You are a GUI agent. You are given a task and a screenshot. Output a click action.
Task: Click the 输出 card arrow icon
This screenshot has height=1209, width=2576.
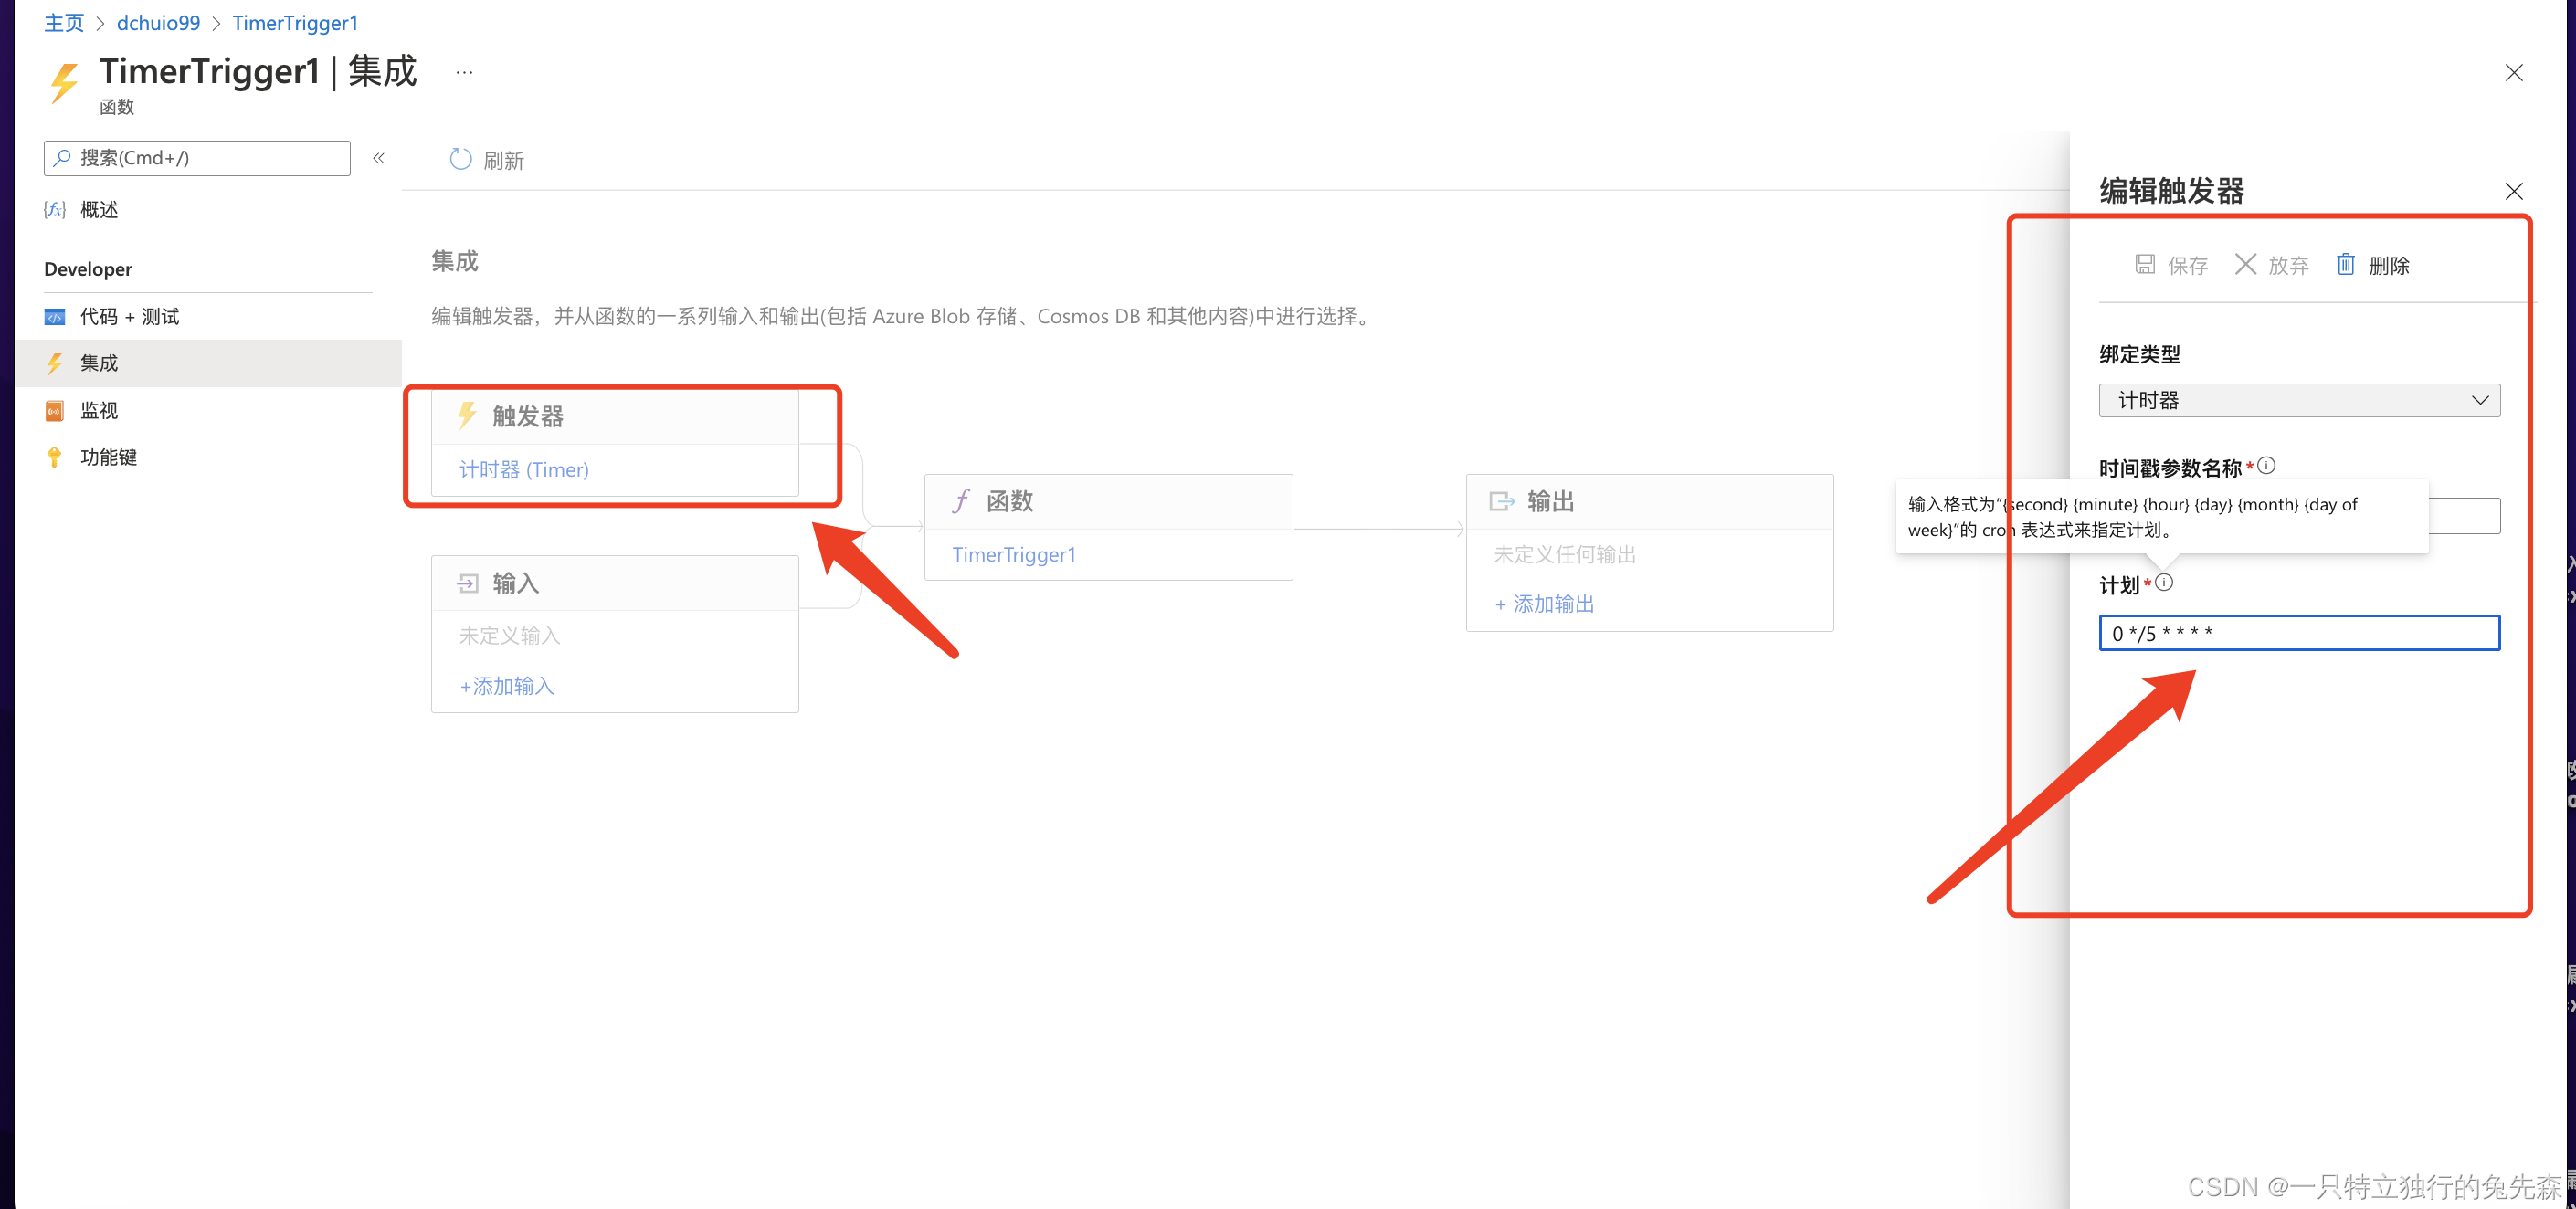pos(1502,501)
